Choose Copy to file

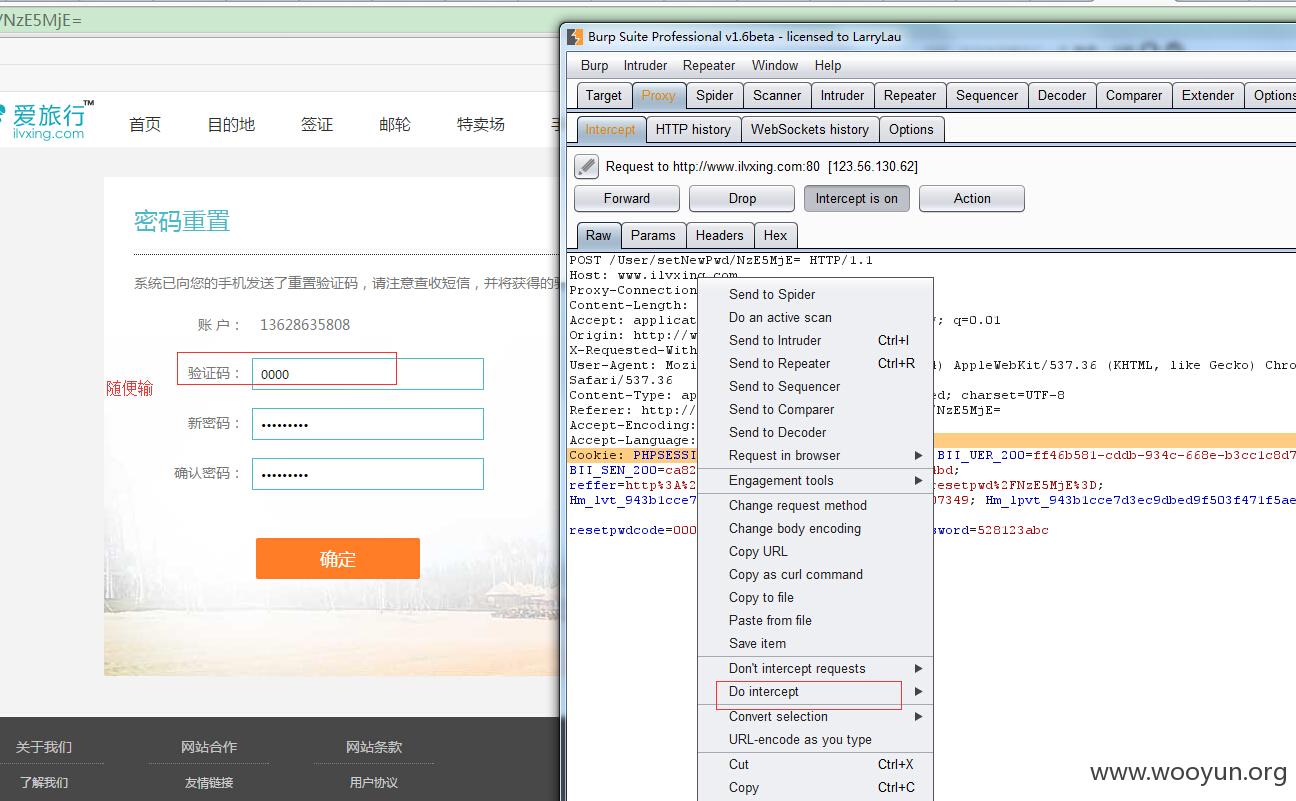point(815,597)
